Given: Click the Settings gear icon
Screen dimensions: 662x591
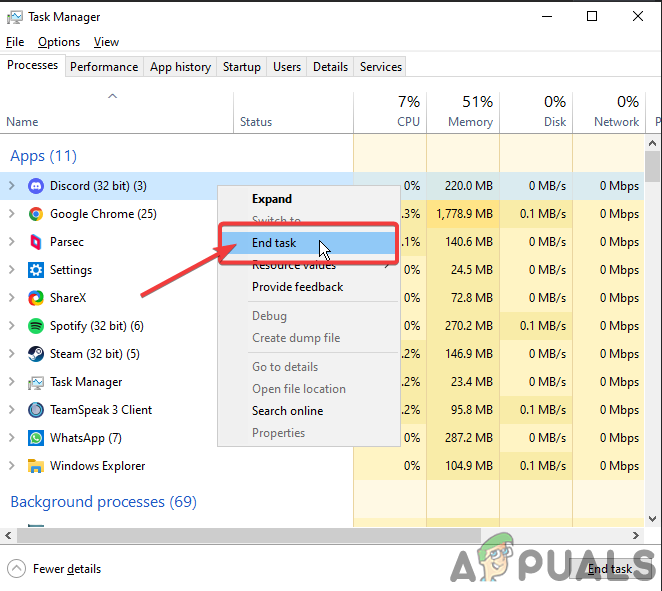Looking at the screenshot, I should pos(36,270).
